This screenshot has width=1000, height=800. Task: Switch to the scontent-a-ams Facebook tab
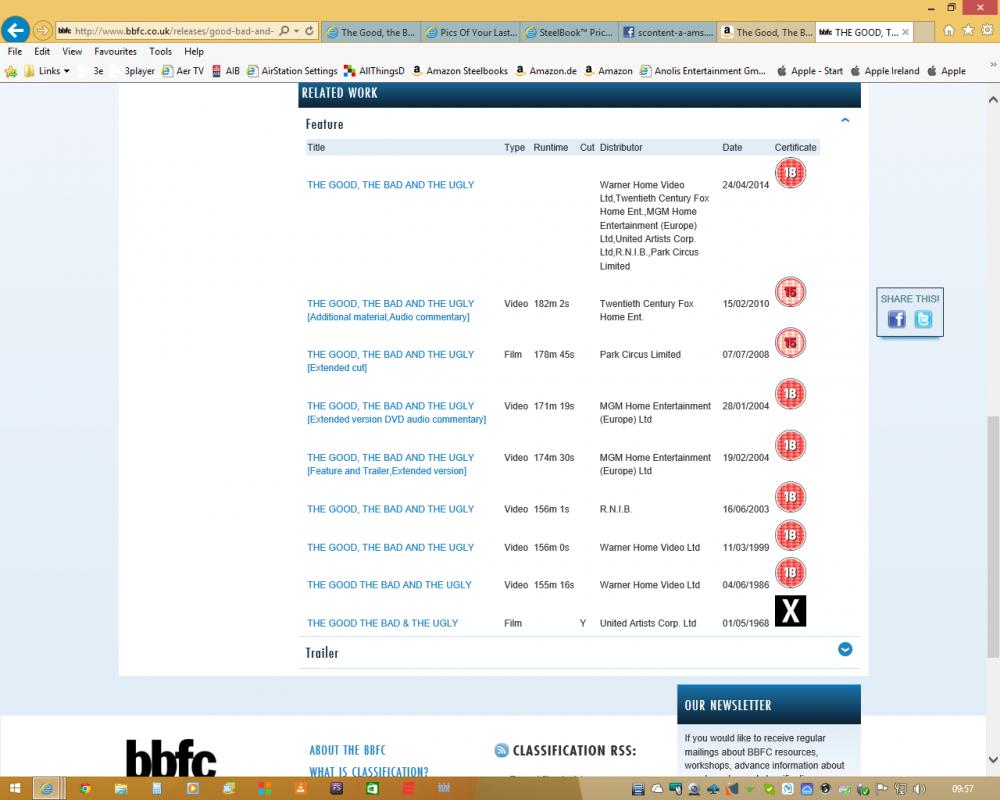pos(668,32)
